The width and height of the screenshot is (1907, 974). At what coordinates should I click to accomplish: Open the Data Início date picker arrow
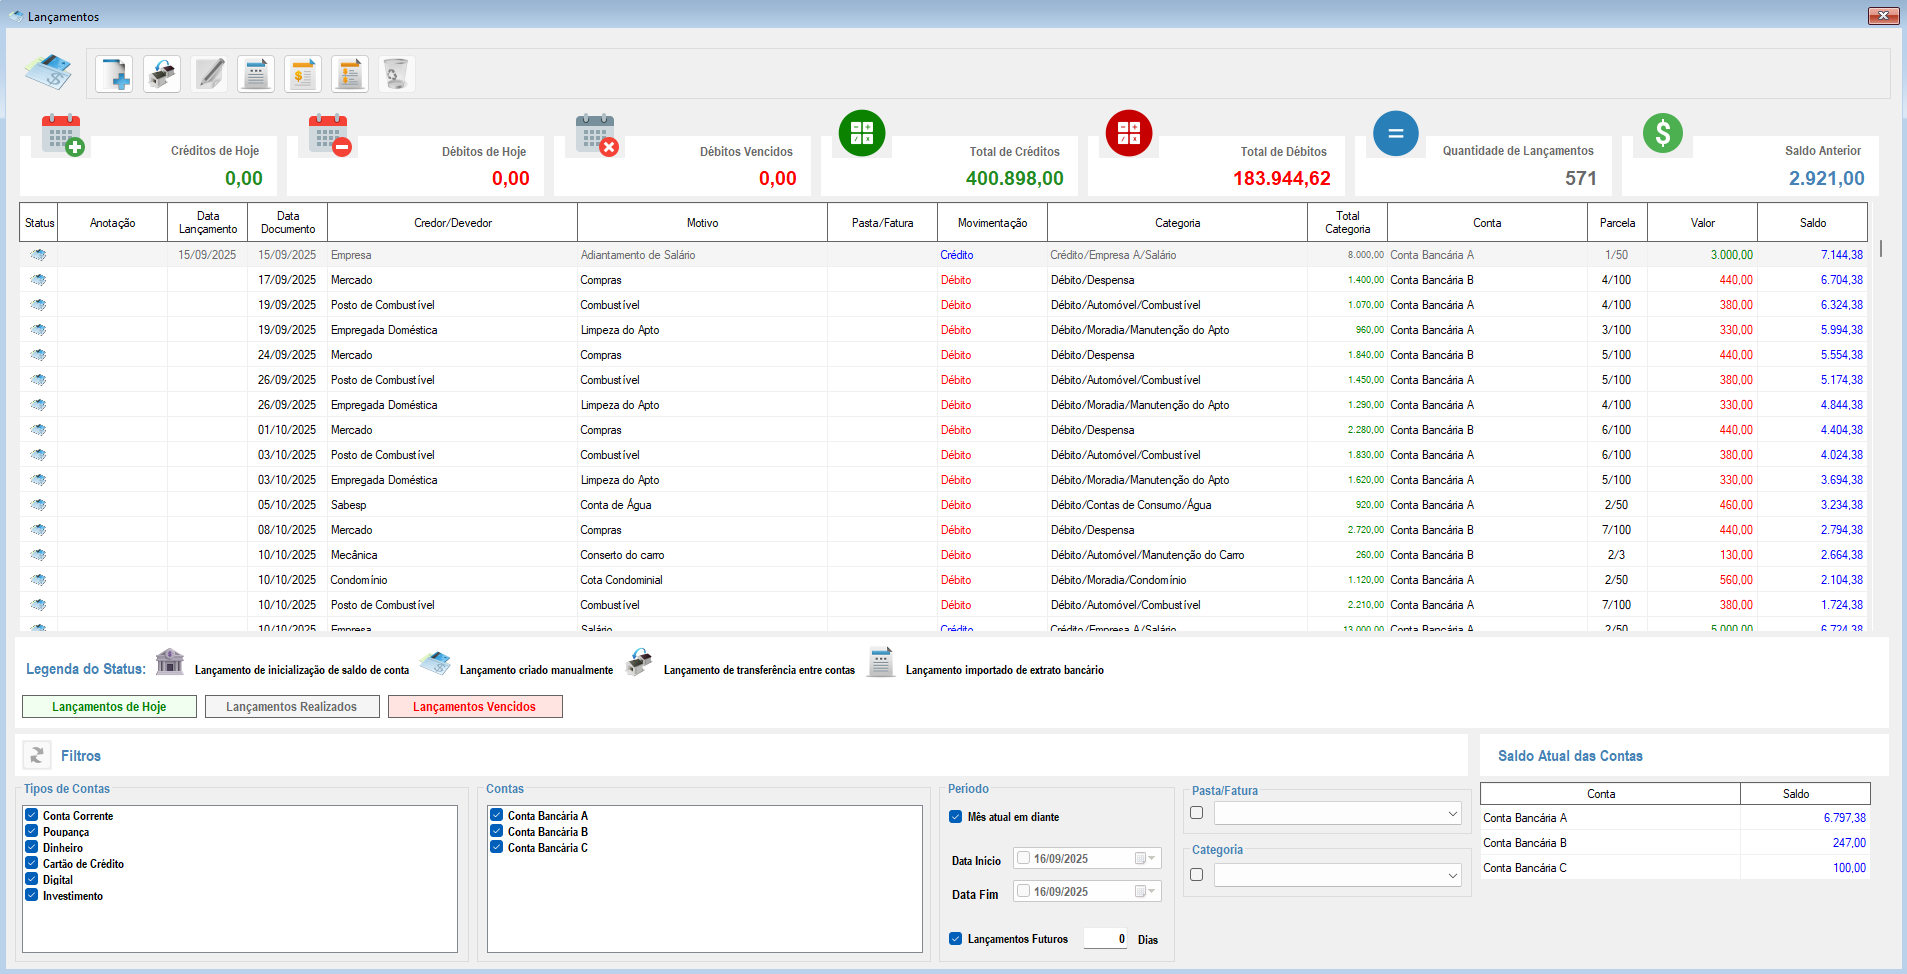[1151, 859]
